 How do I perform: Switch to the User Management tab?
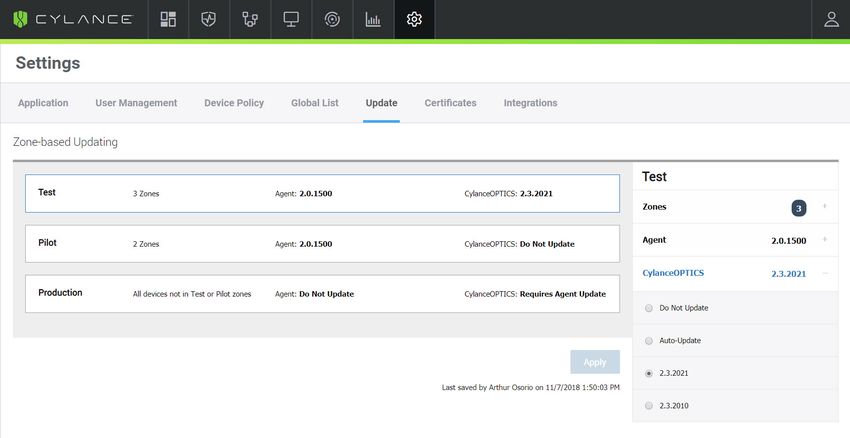pyautogui.click(x=136, y=103)
